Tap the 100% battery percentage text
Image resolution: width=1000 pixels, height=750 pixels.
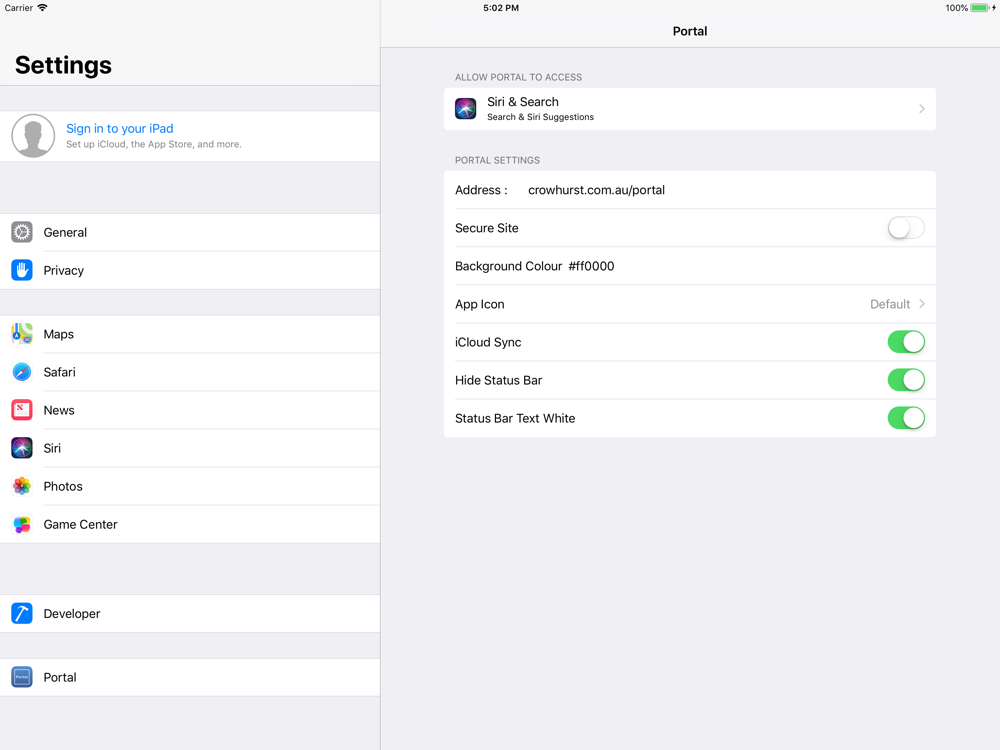click(x=956, y=8)
